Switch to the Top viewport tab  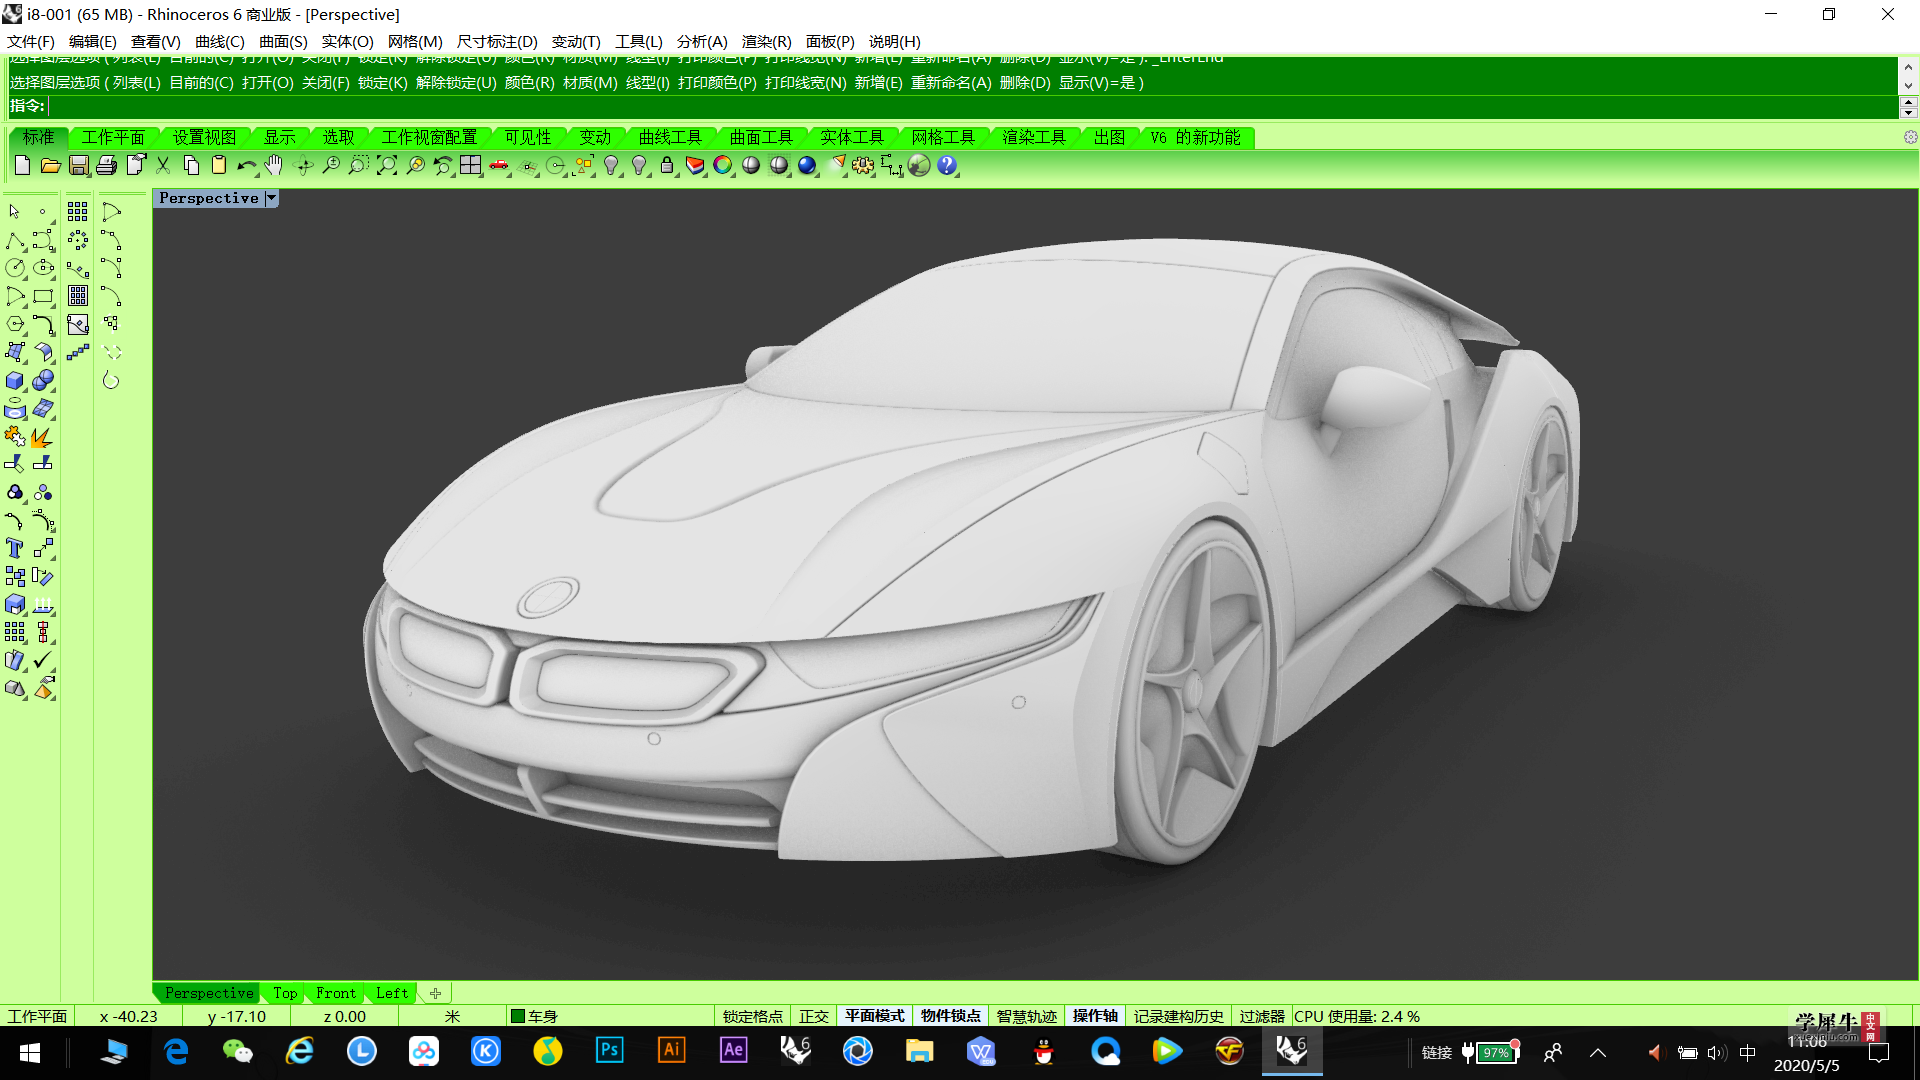[285, 993]
